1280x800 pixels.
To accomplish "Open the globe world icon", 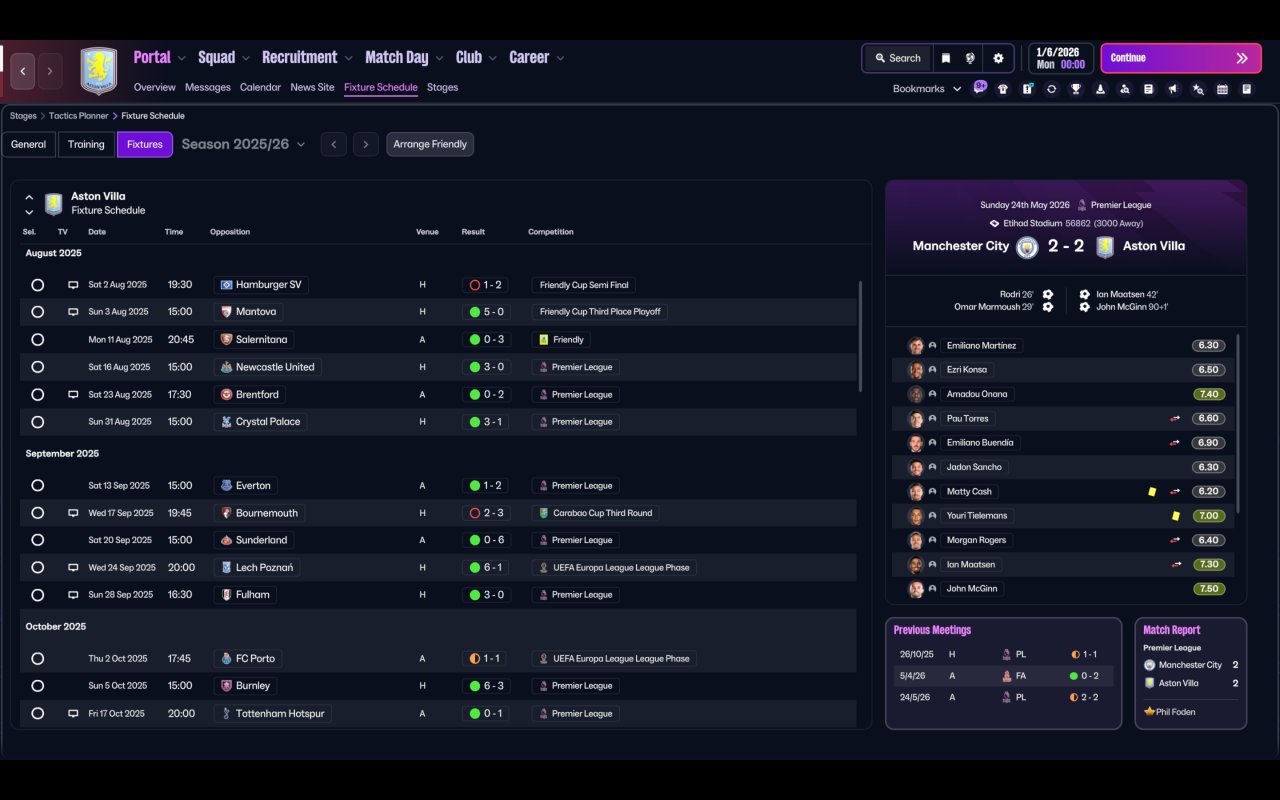I will (x=970, y=58).
